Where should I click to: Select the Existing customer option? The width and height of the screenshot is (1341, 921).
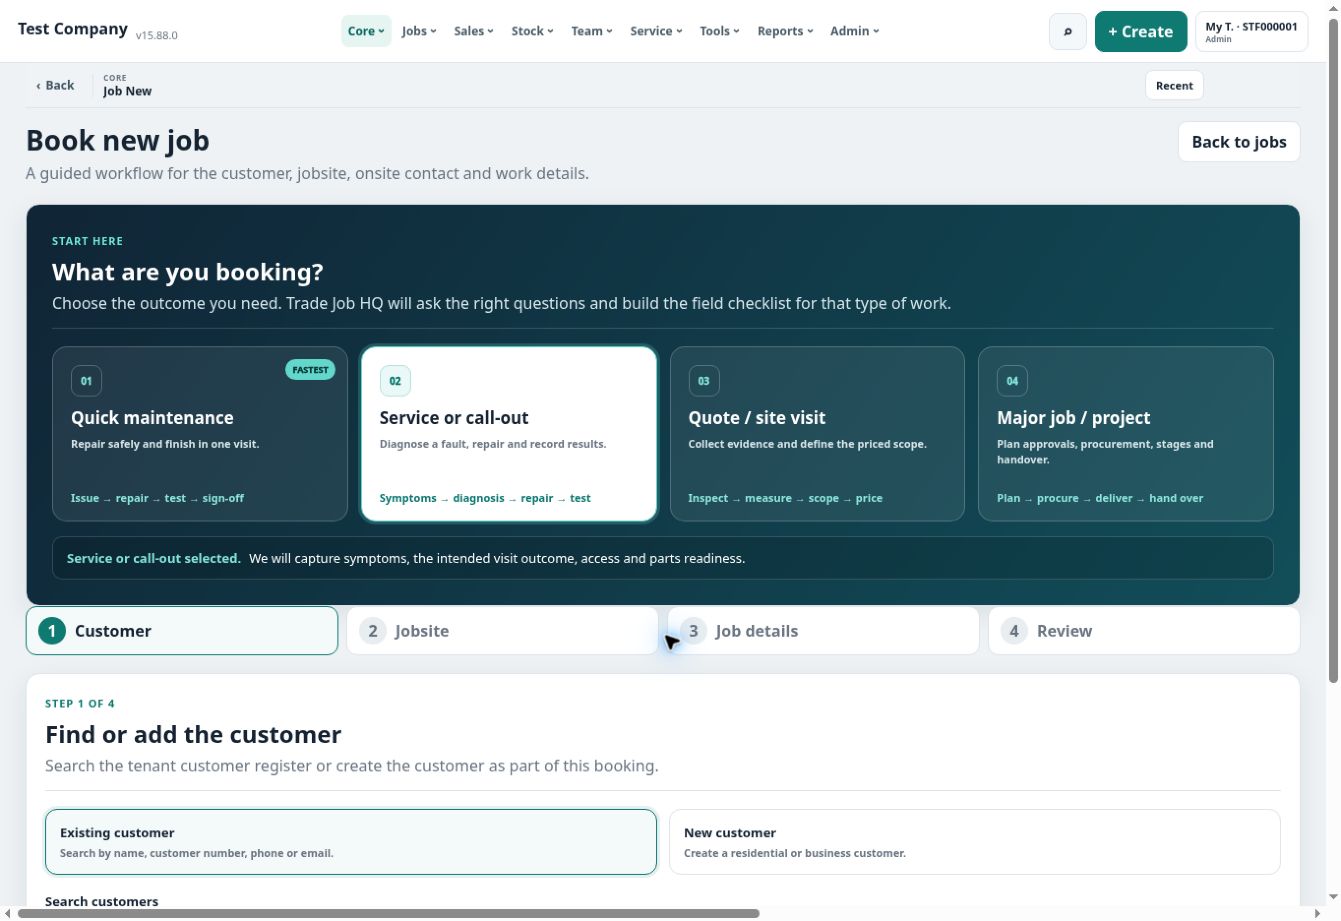click(x=351, y=842)
